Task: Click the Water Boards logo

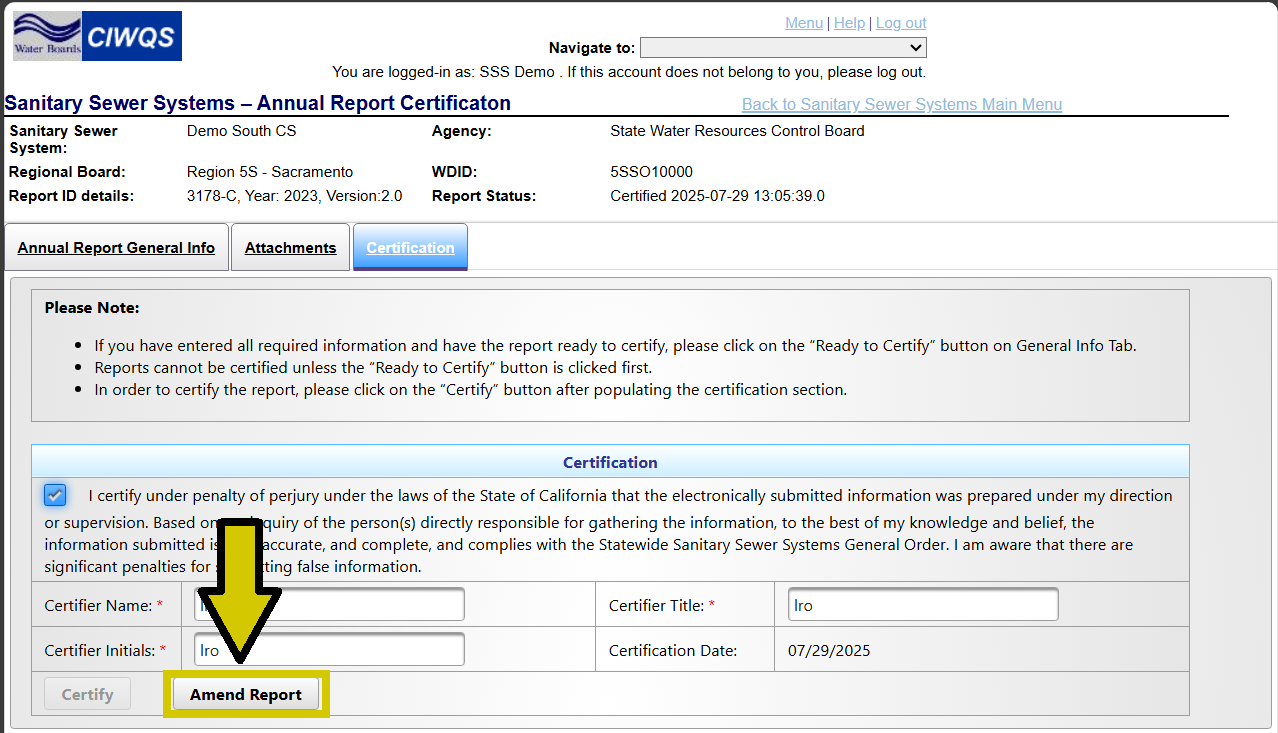Action: [44, 35]
